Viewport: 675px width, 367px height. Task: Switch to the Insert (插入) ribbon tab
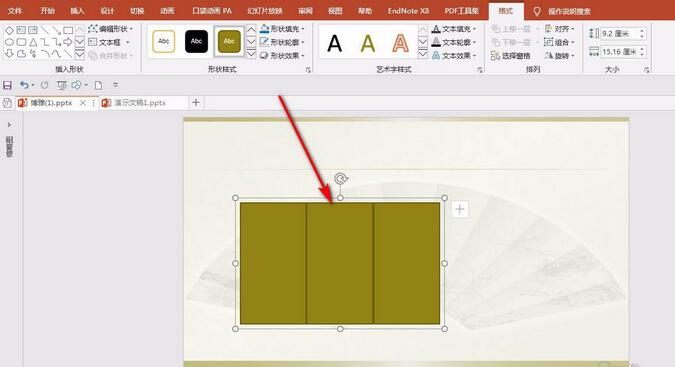77,11
